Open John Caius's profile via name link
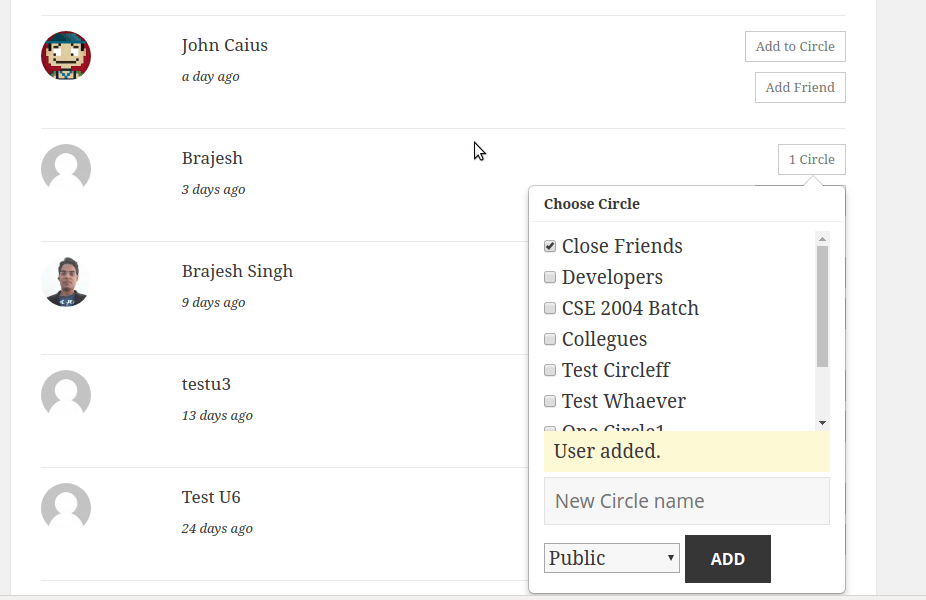This screenshot has height=600, width=926. tap(224, 45)
